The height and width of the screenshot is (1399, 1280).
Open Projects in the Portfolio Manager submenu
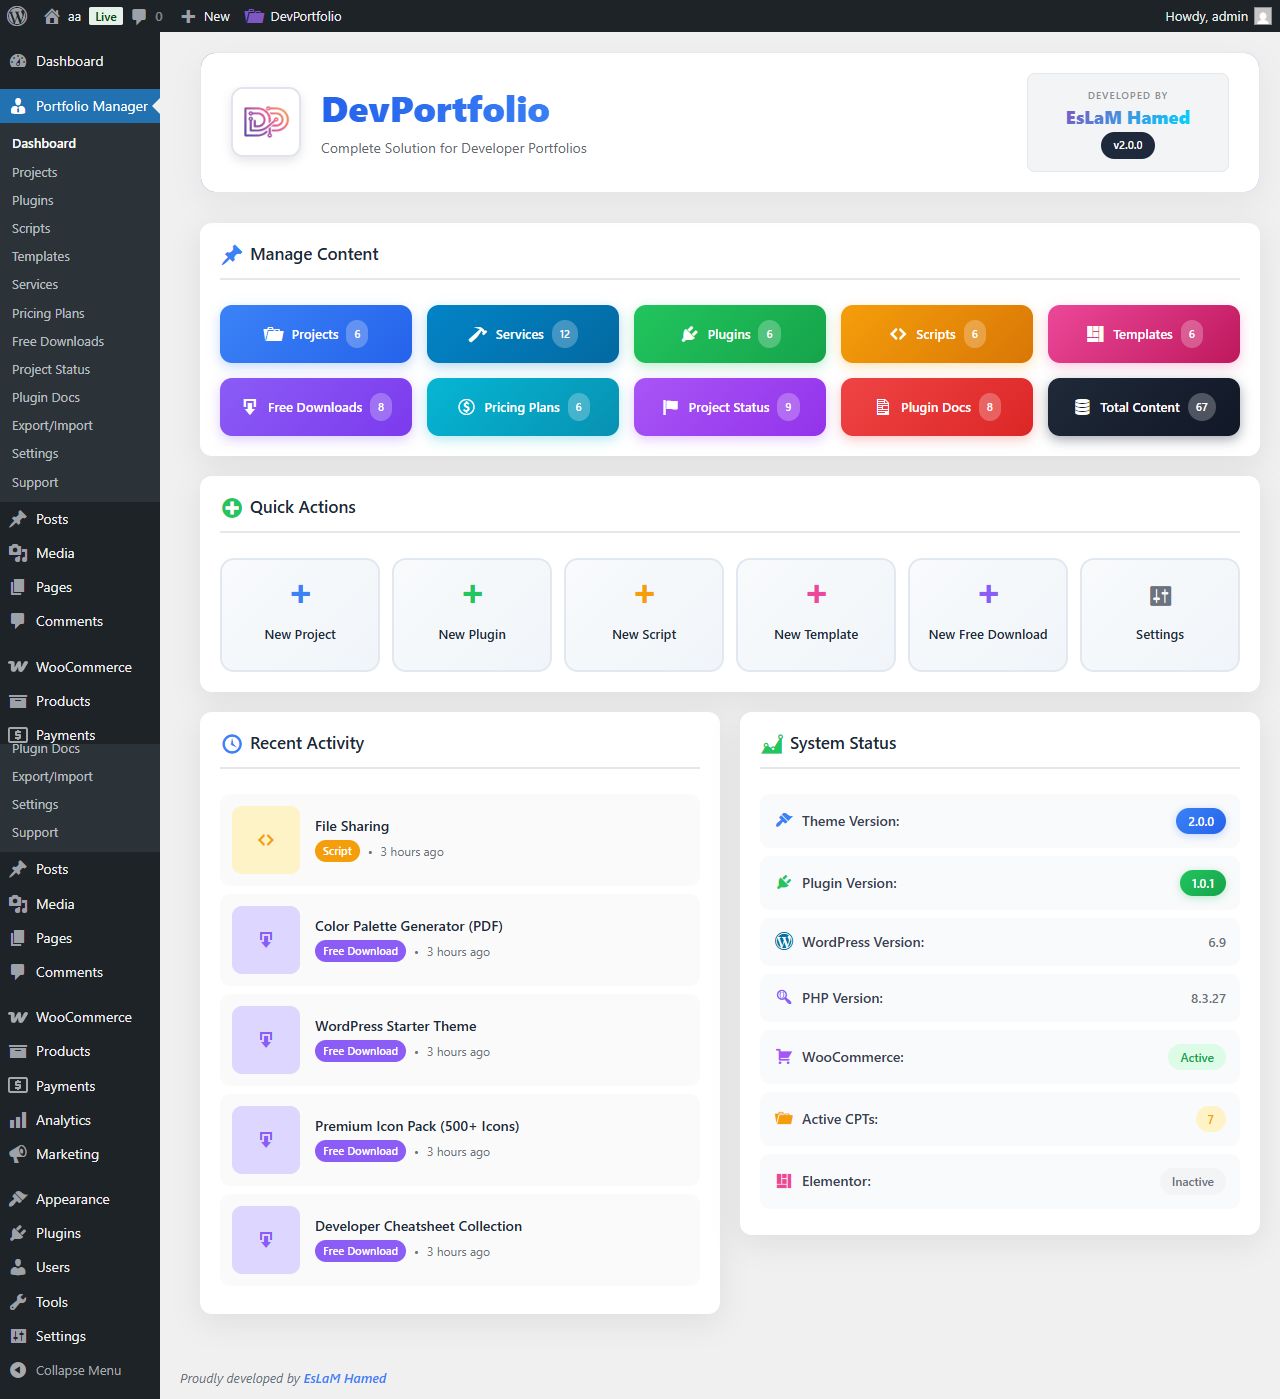click(35, 172)
